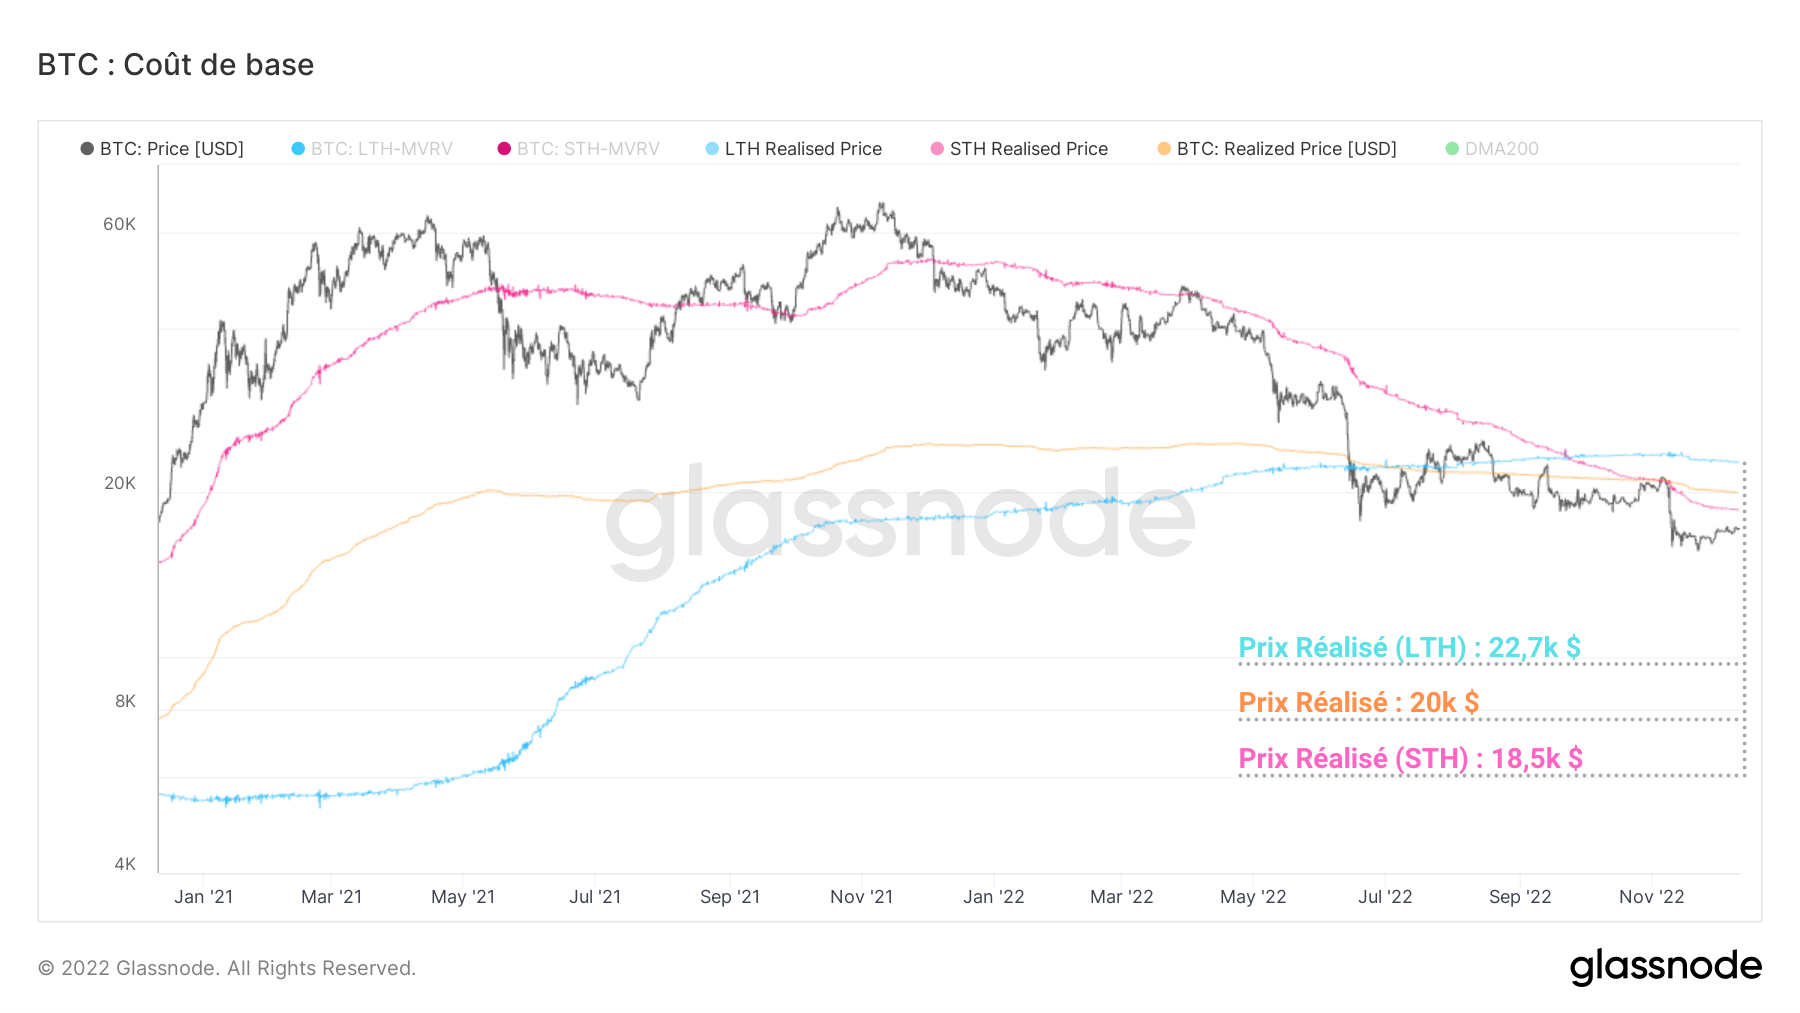This screenshot has height=1013, width=1800.
Task: Click the blue LTH-MVRV legend dot
Action: click(298, 149)
